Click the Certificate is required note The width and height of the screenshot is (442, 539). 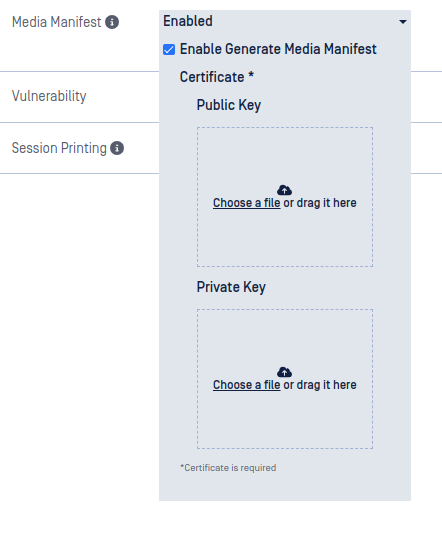(x=228, y=468)
